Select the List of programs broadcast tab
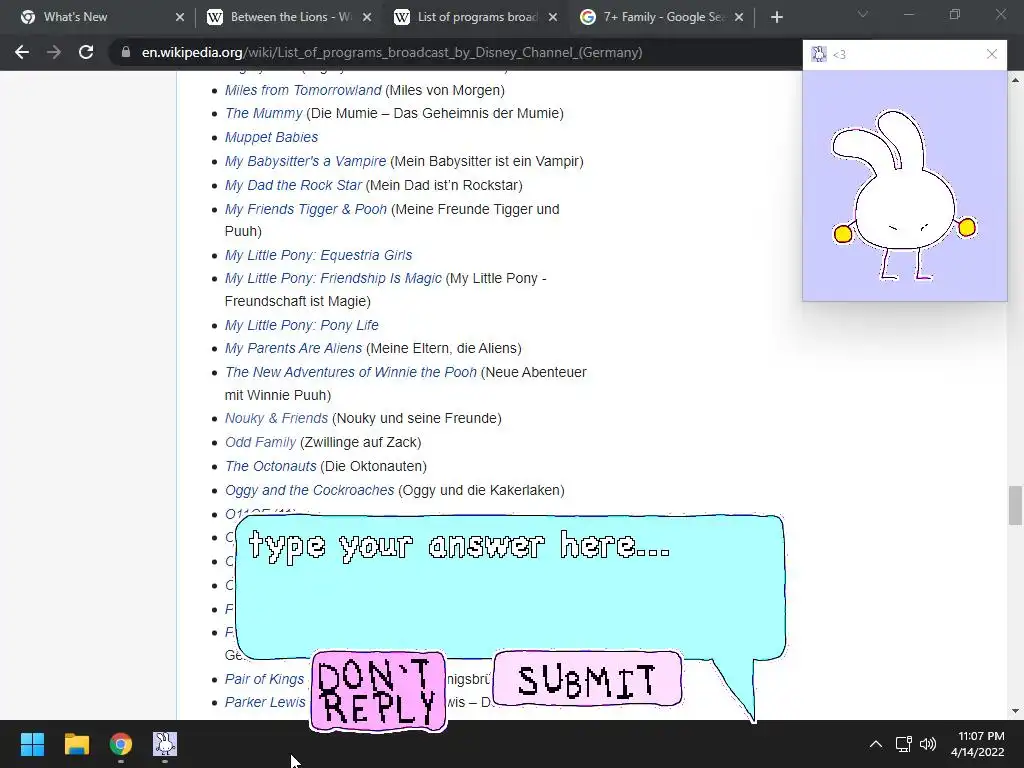1024x768 pixels. (477, 17)
